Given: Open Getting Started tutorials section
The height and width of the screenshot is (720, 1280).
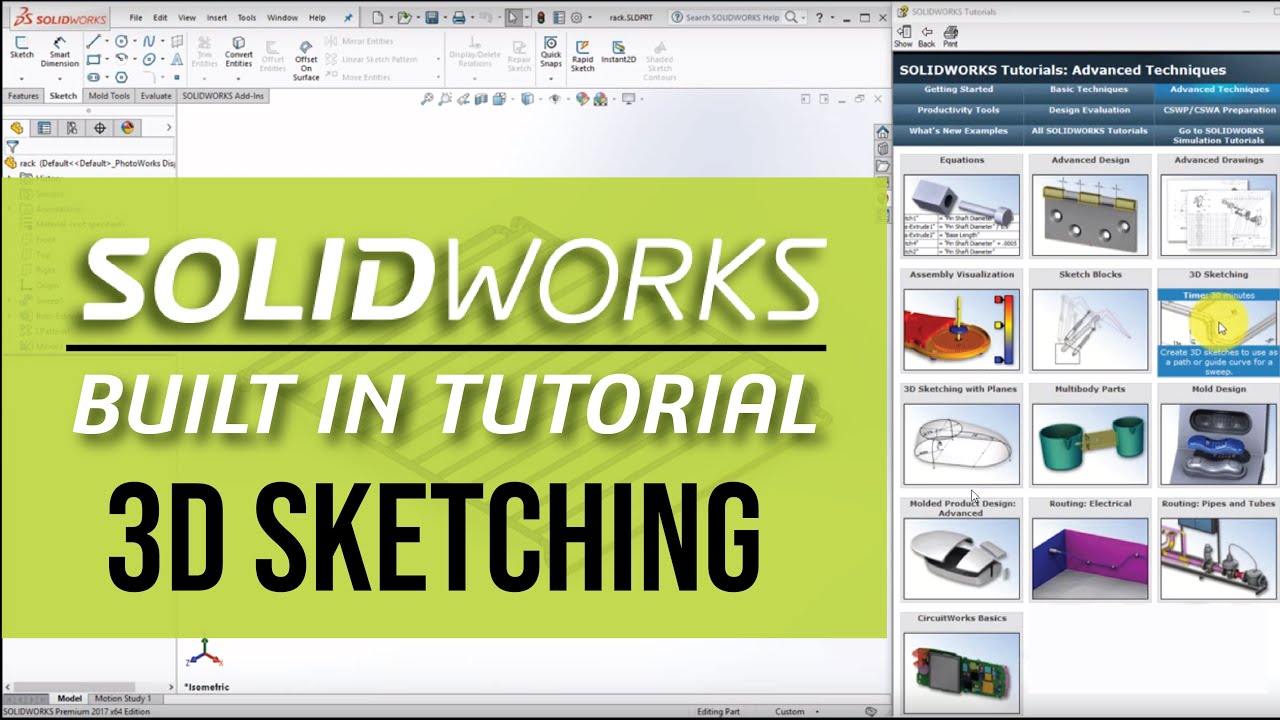Looking at the screenshot, I should click(x=958, y=89).
